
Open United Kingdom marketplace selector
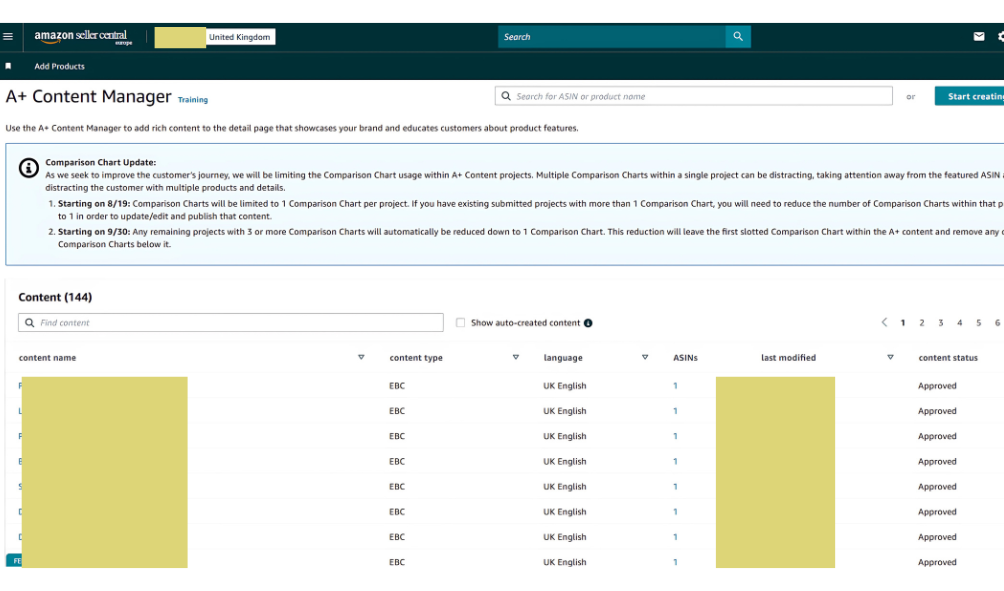pos(239,37)
